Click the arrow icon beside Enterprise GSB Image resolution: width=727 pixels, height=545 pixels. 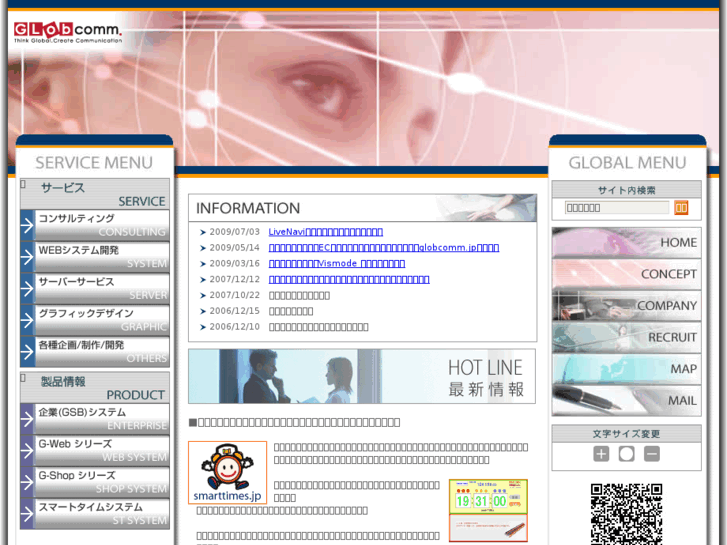[27, 419]
